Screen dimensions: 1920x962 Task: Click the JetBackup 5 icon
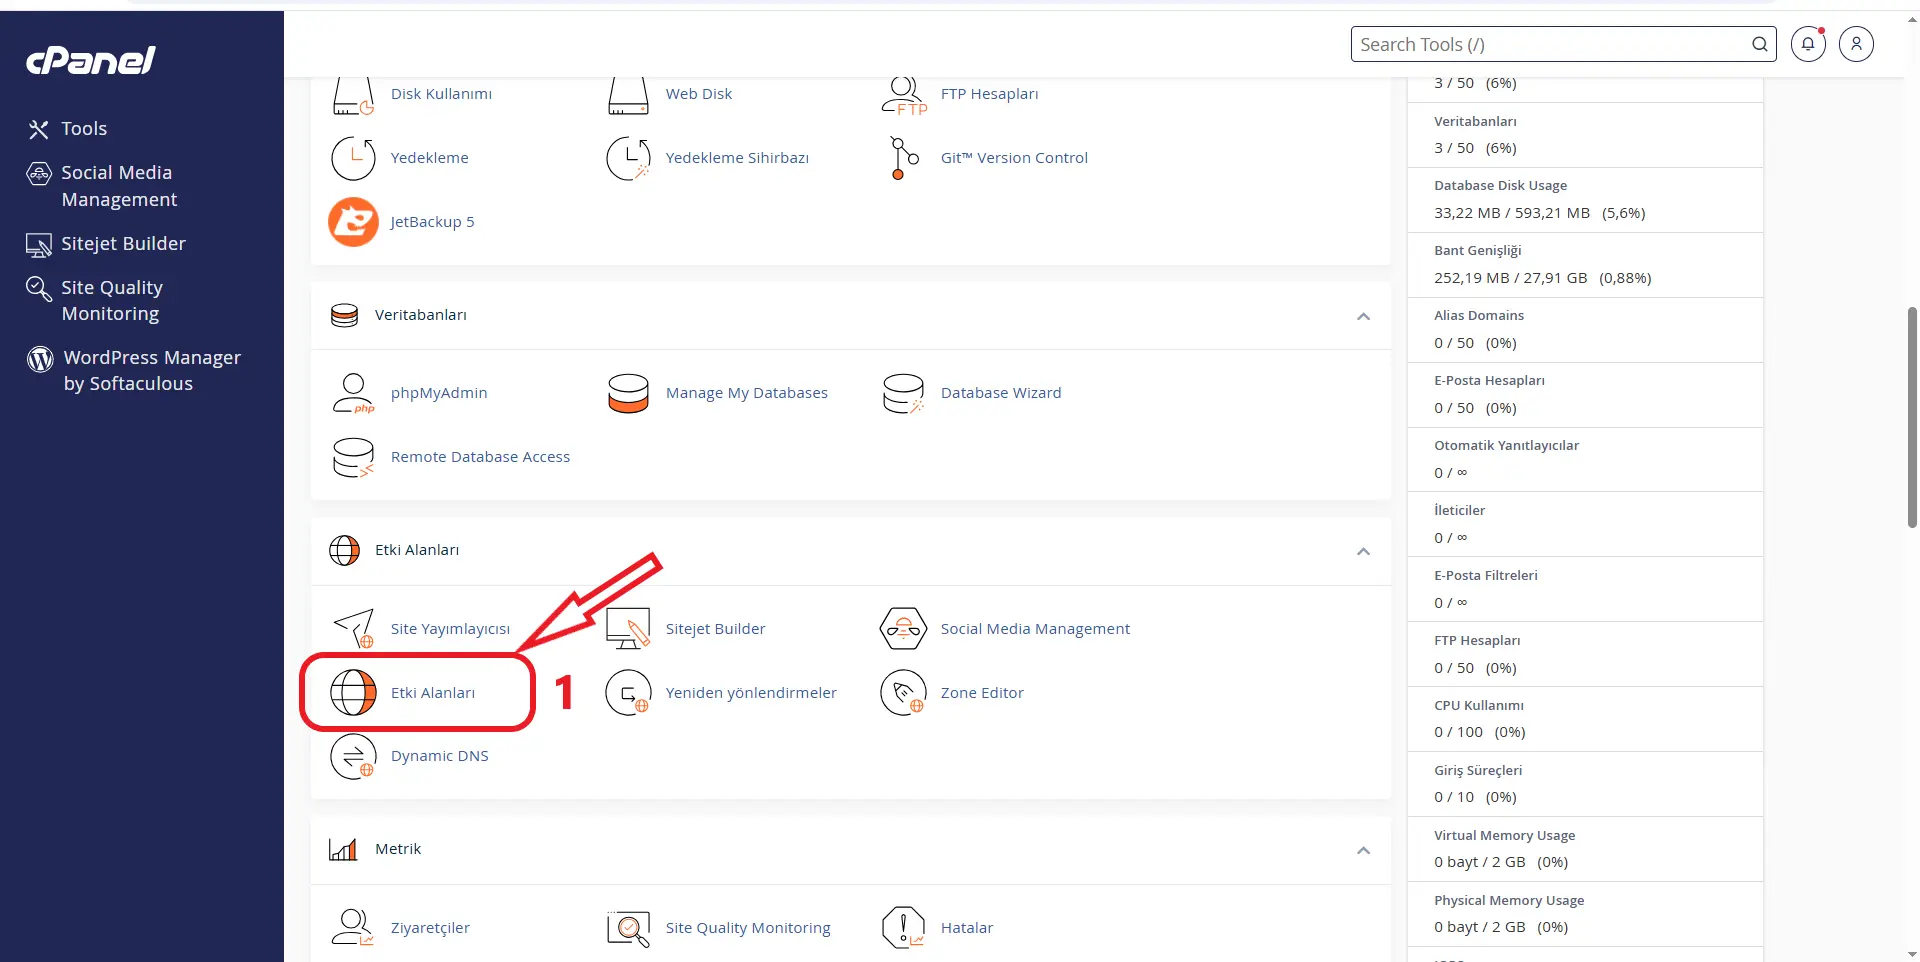click(353, 222)
